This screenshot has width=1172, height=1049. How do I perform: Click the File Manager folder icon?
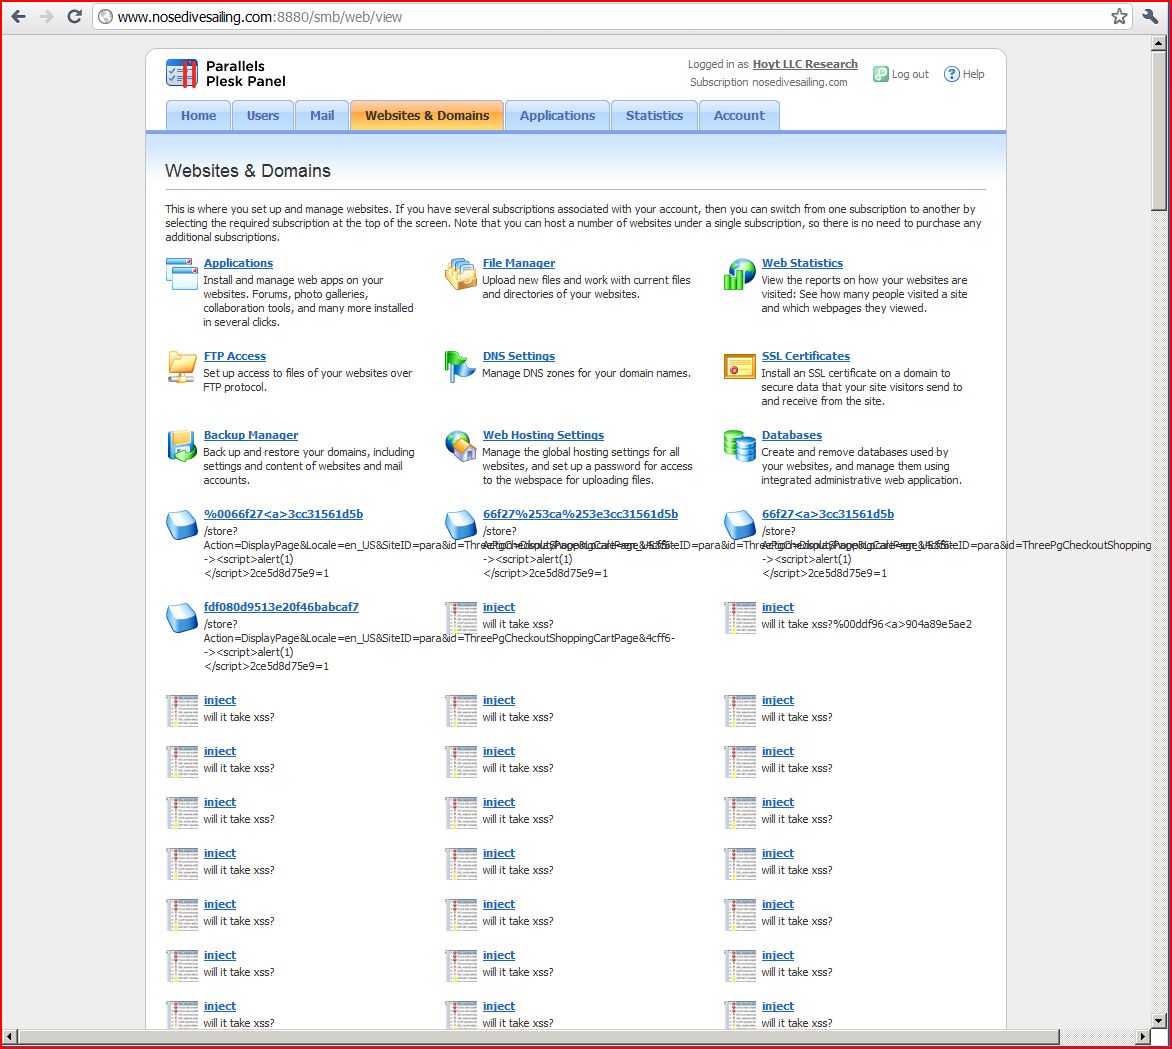[x=460, y=273]
